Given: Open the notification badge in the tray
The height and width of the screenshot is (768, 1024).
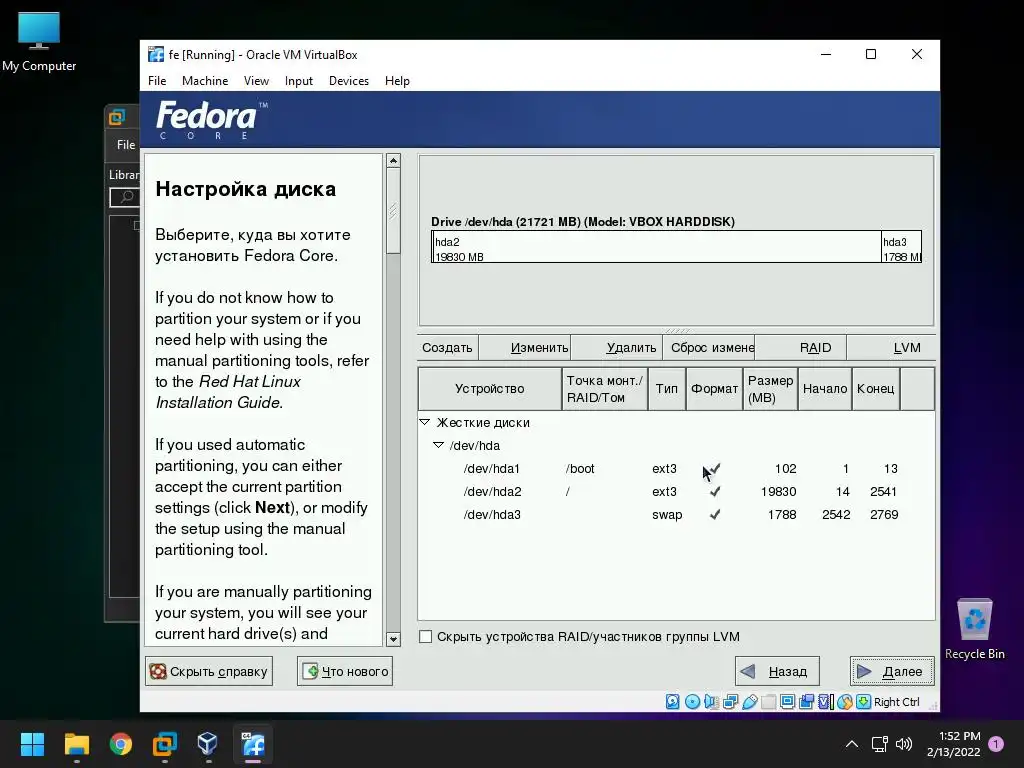Looking at the screenshot, I should [x=996, y=744].
